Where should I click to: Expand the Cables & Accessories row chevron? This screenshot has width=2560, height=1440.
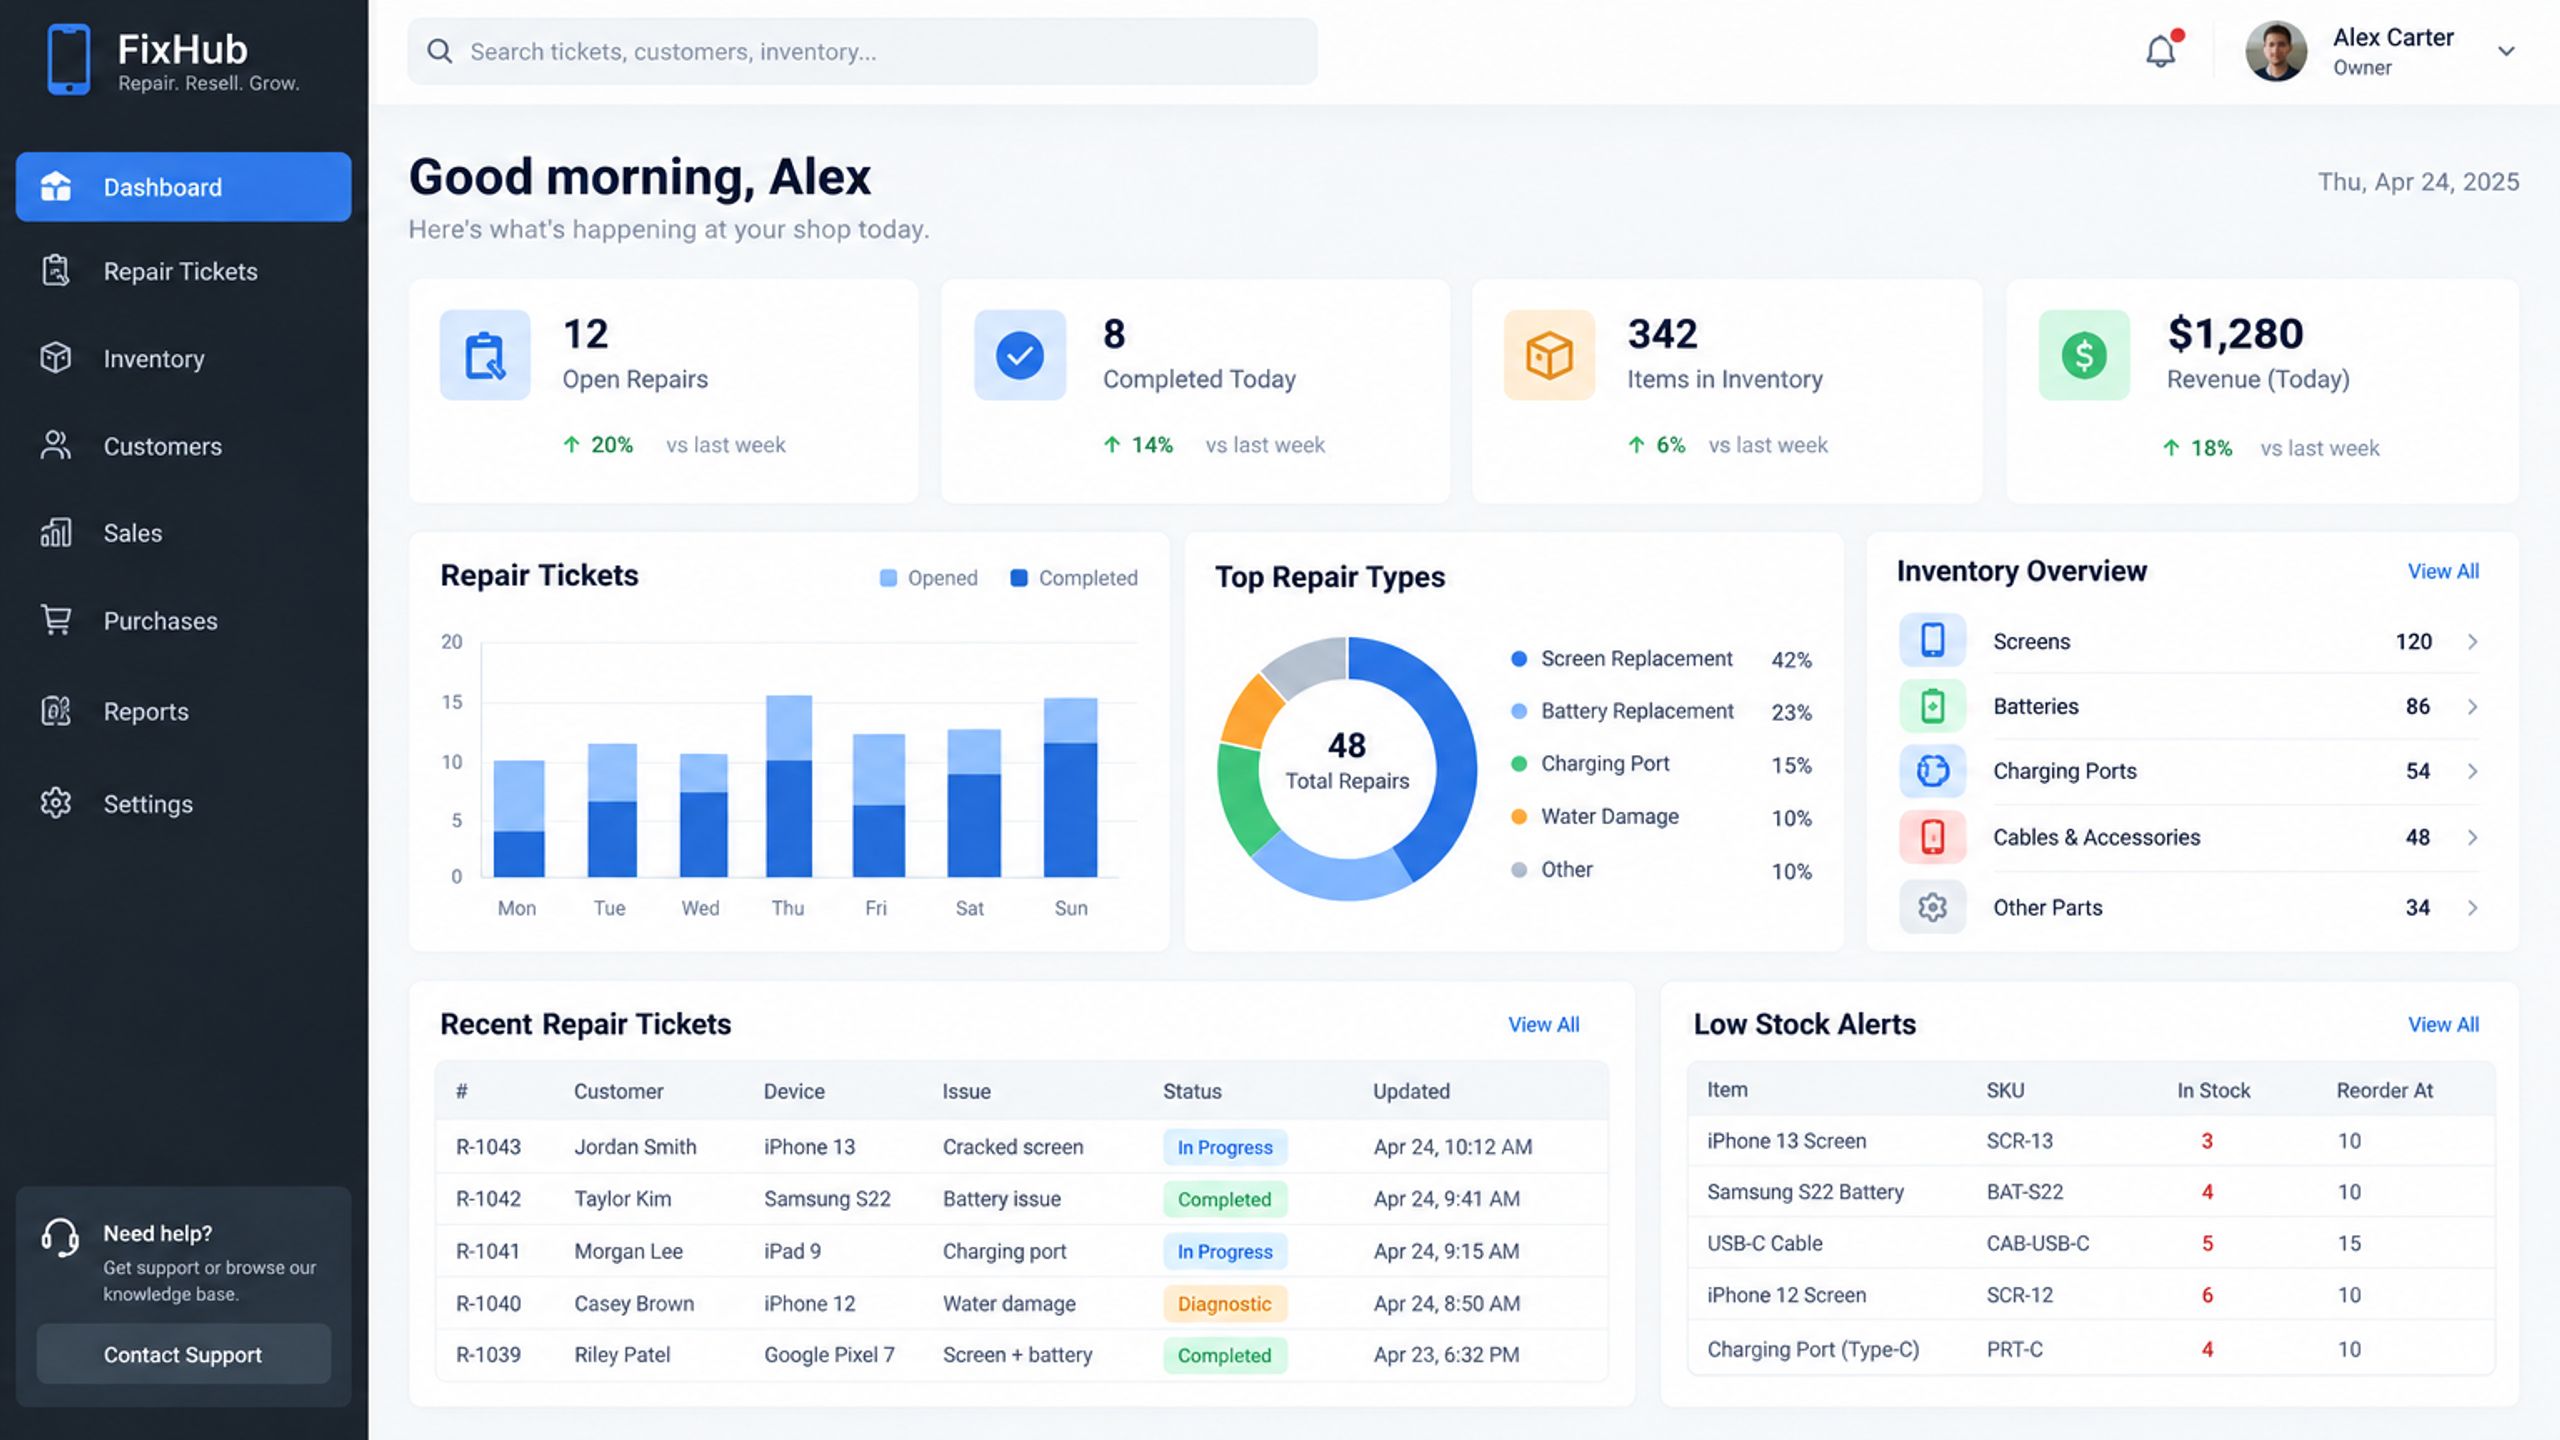tap(2472, 837)
